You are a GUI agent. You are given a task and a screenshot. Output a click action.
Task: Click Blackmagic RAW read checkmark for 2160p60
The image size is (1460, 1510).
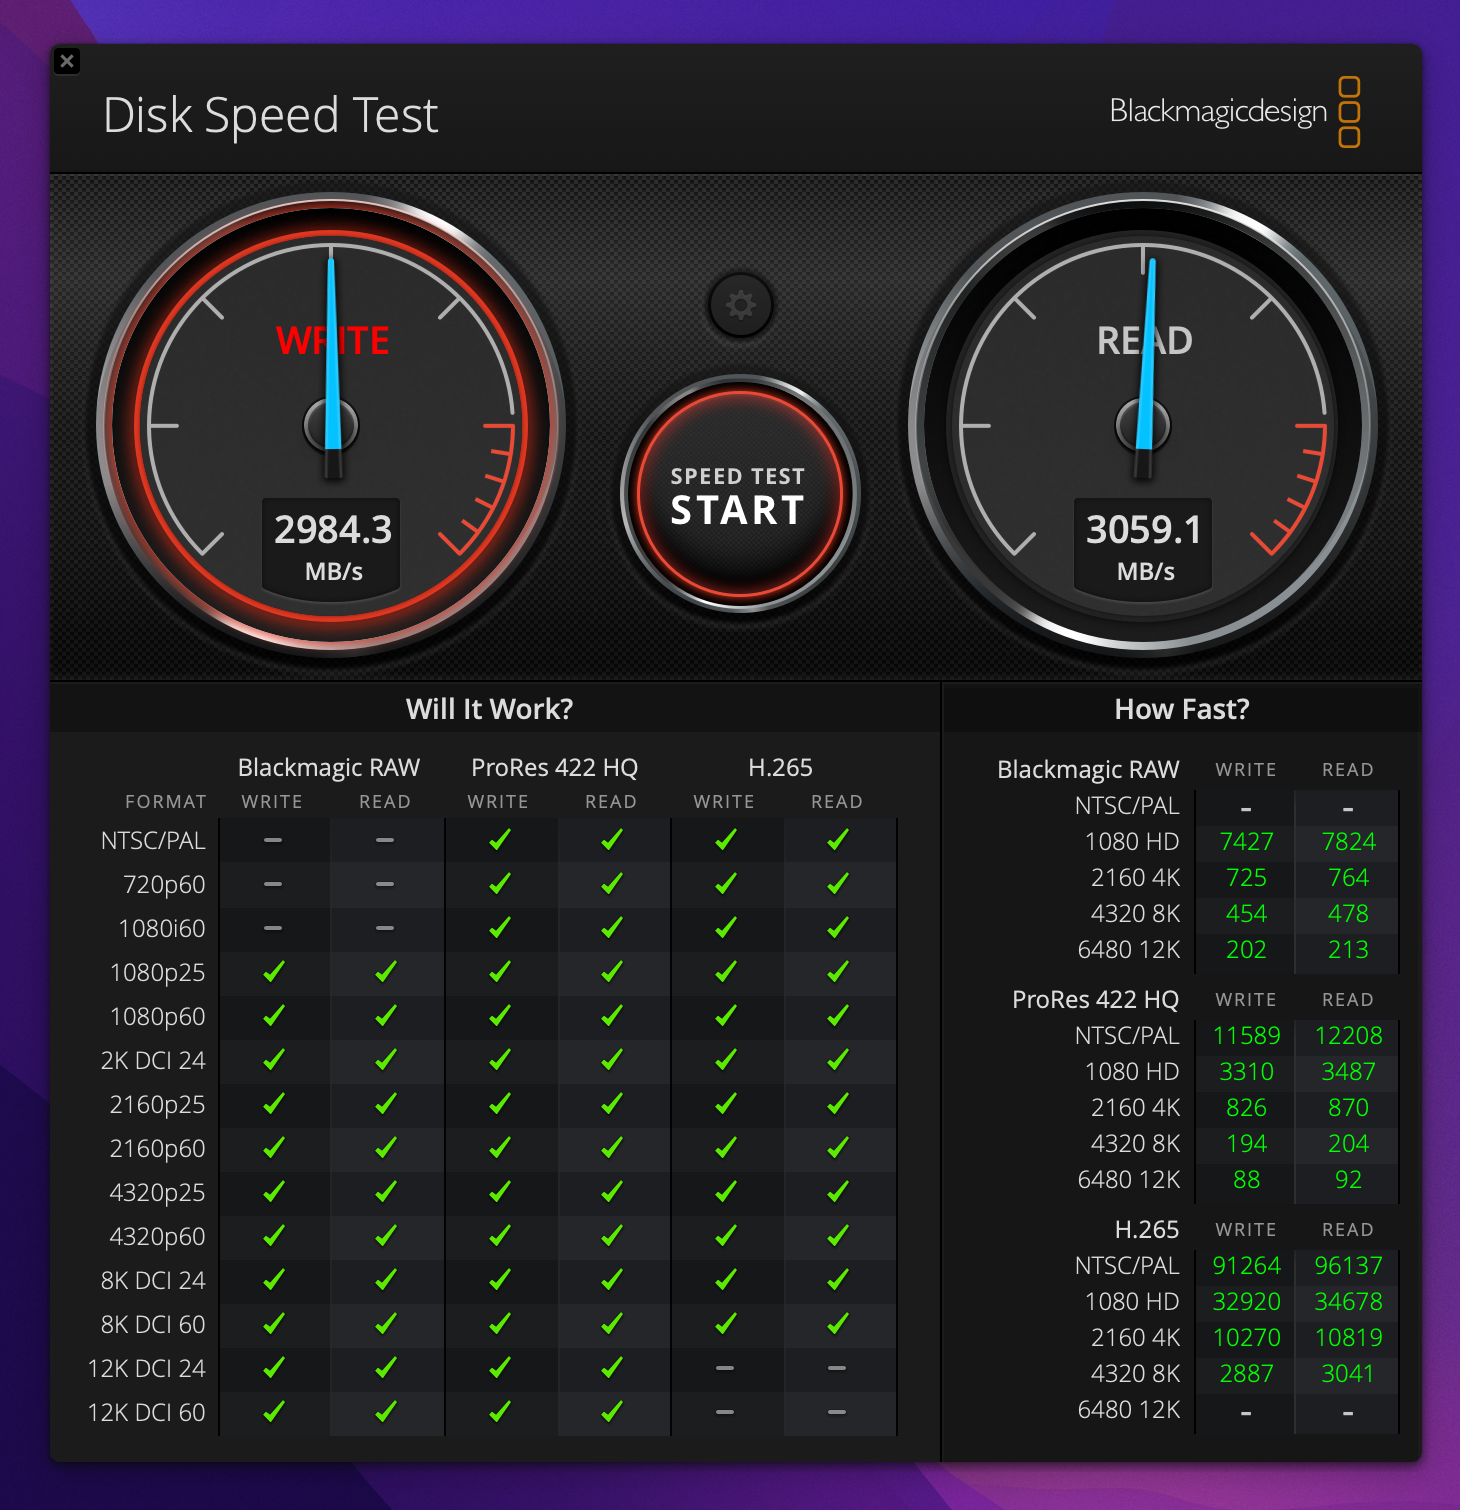point(385,1147)
